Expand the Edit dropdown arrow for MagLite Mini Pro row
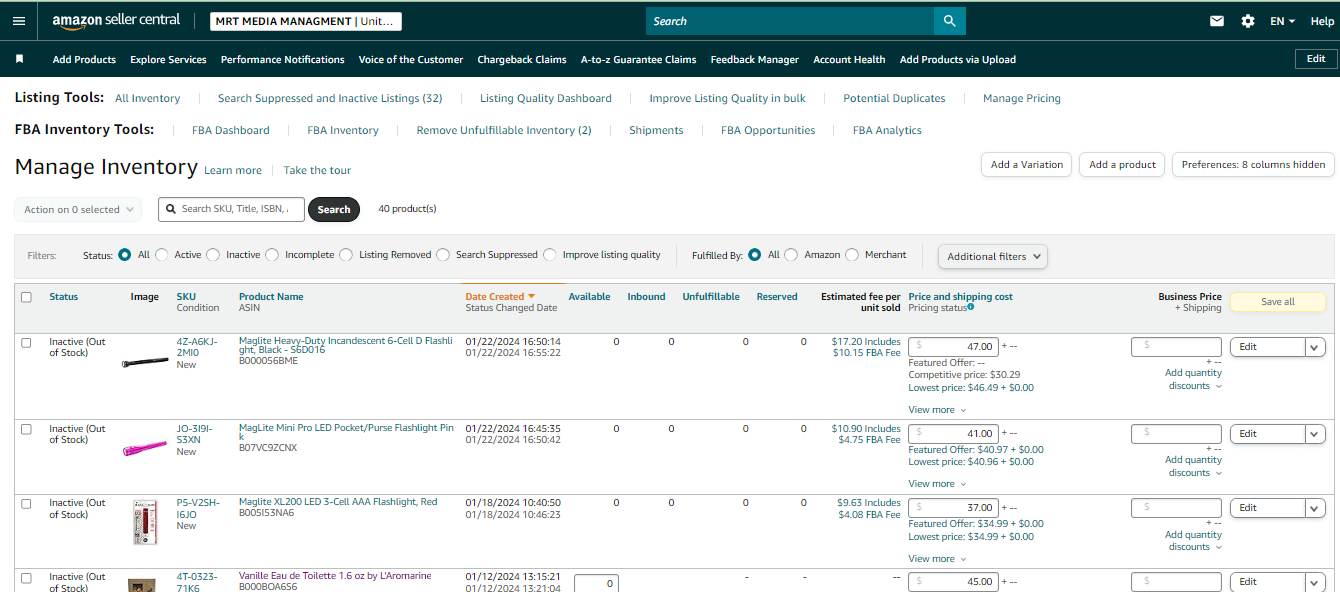 click(1315, 434)
